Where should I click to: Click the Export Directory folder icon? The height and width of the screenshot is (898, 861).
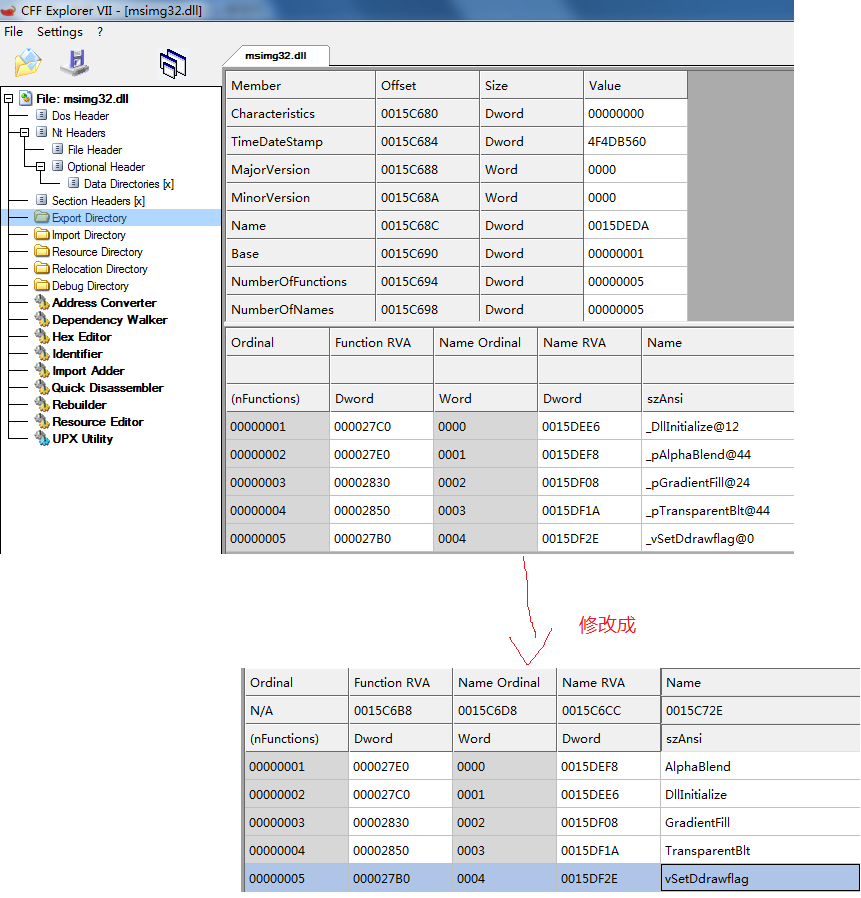tap(42, 217)
